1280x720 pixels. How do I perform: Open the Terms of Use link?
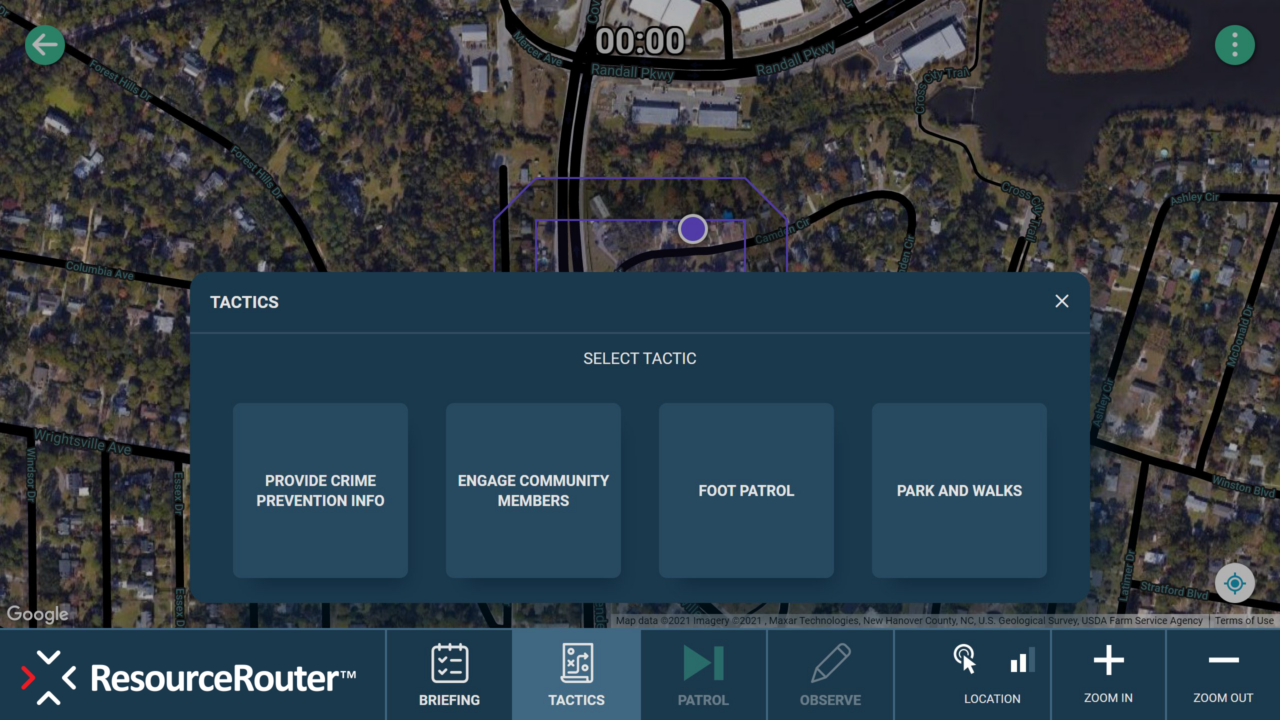[1244, 621]
